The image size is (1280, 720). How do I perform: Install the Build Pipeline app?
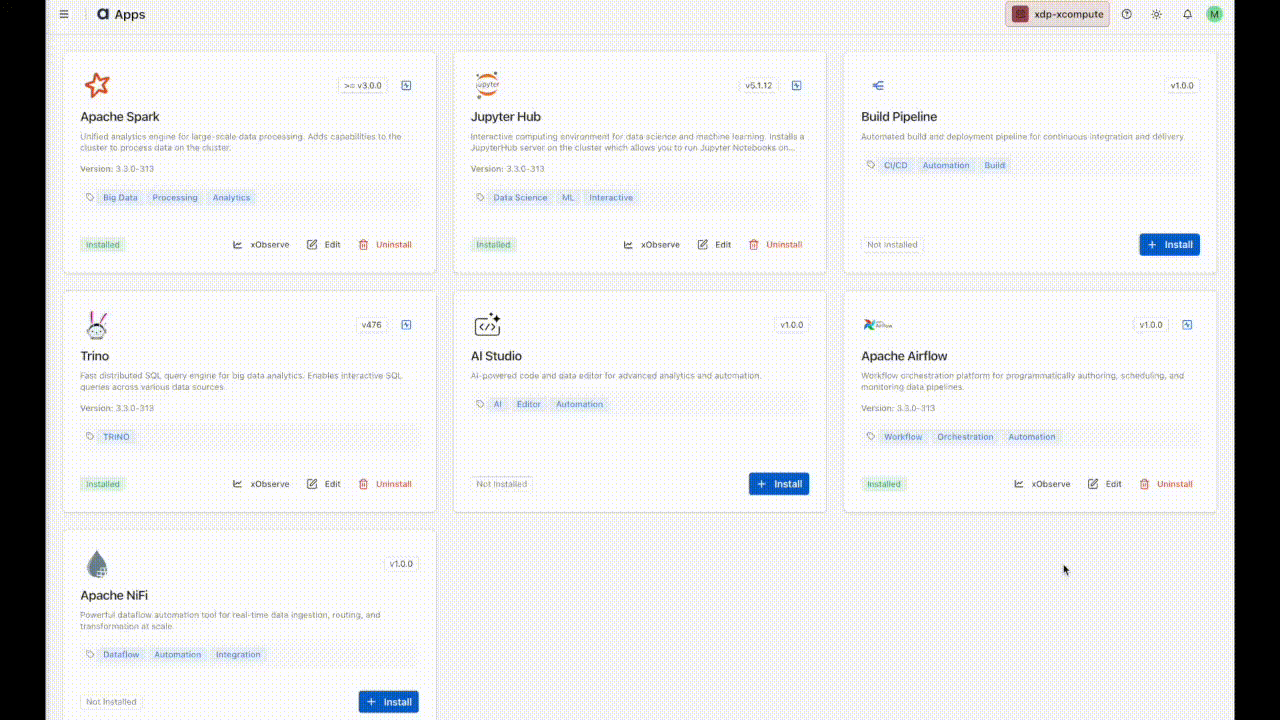[x=1169, y=245]
